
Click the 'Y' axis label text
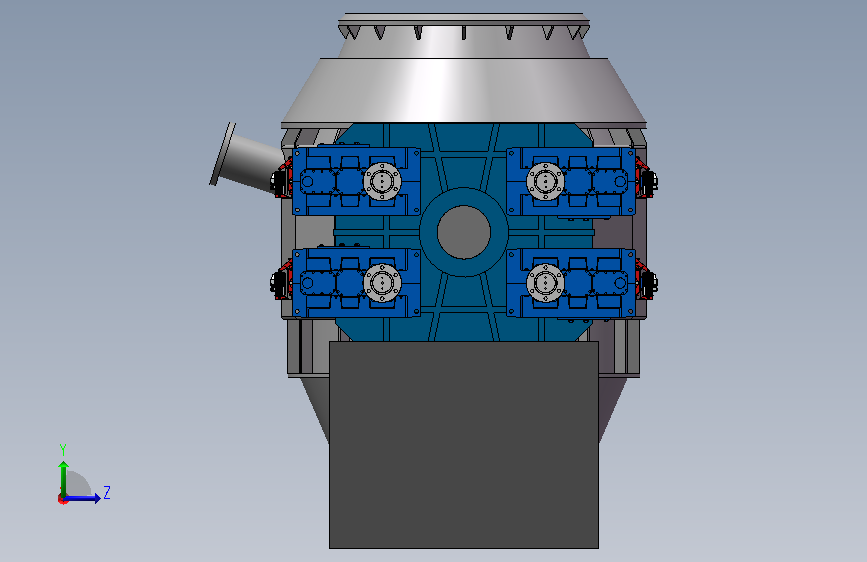click(x=63, y=450)
